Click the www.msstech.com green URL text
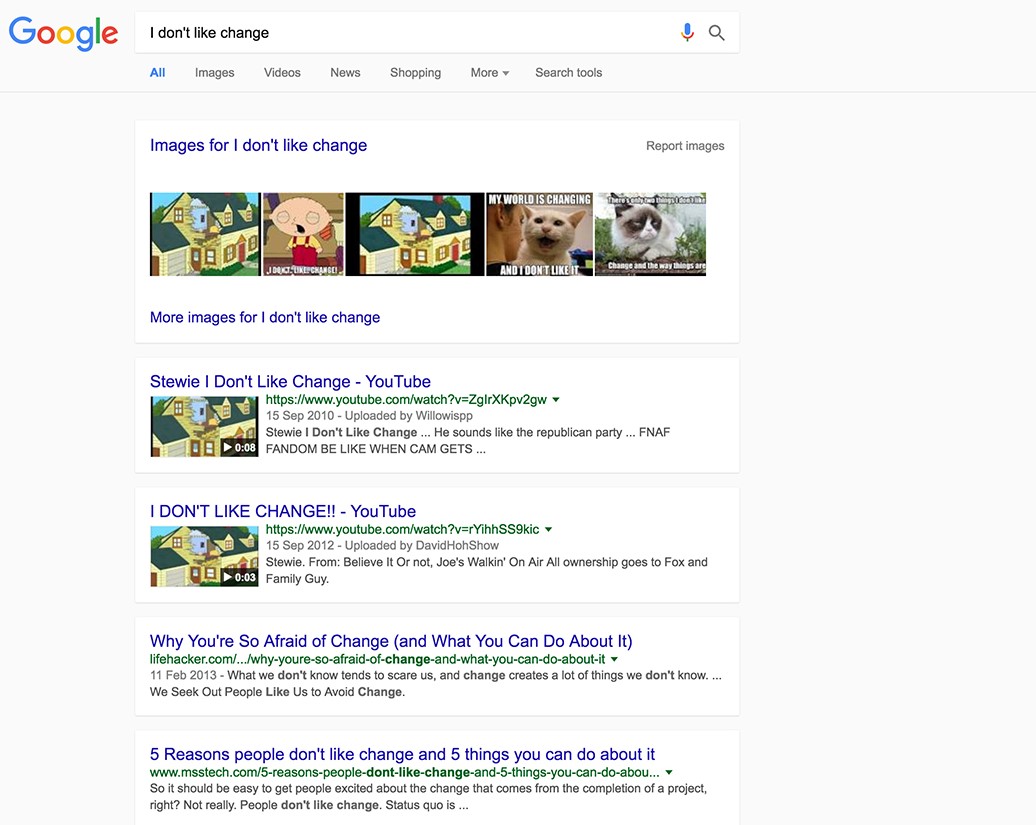The height and width of the screenshot is (825, 1036). (x=404, y=772)
